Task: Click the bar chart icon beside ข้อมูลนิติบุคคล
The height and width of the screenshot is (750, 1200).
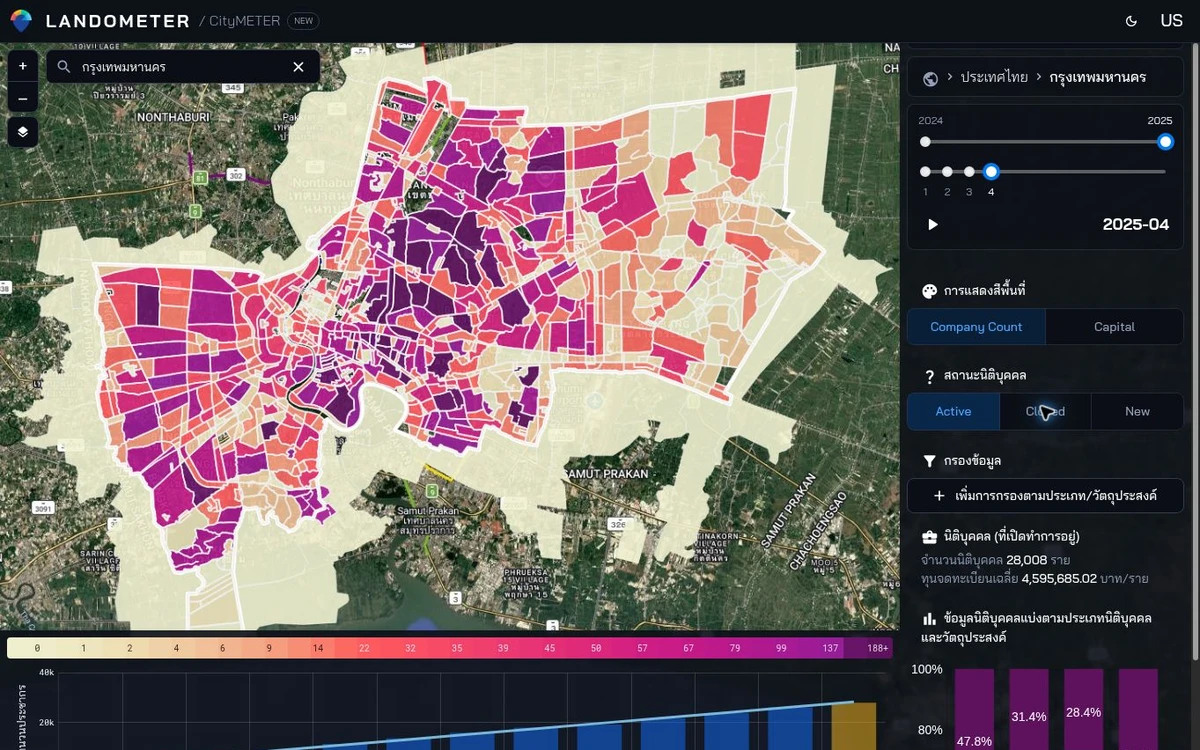Action: pos(929,619)
